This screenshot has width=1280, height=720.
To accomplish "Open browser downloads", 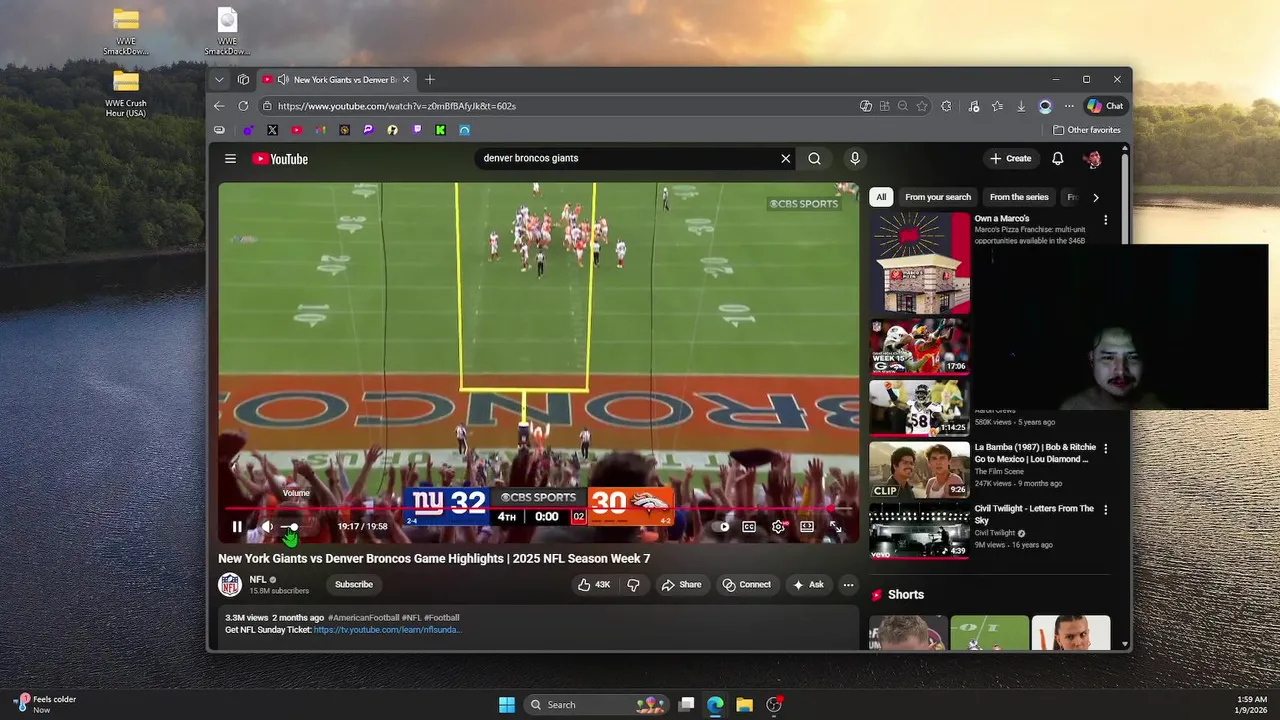I will click(x=1021, y=106).
